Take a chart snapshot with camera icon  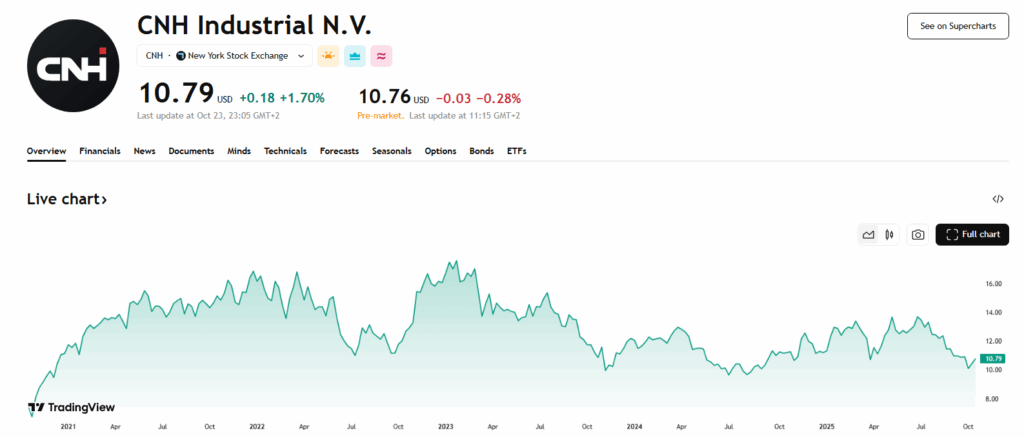pyautogui.click(x=917, y=235)
